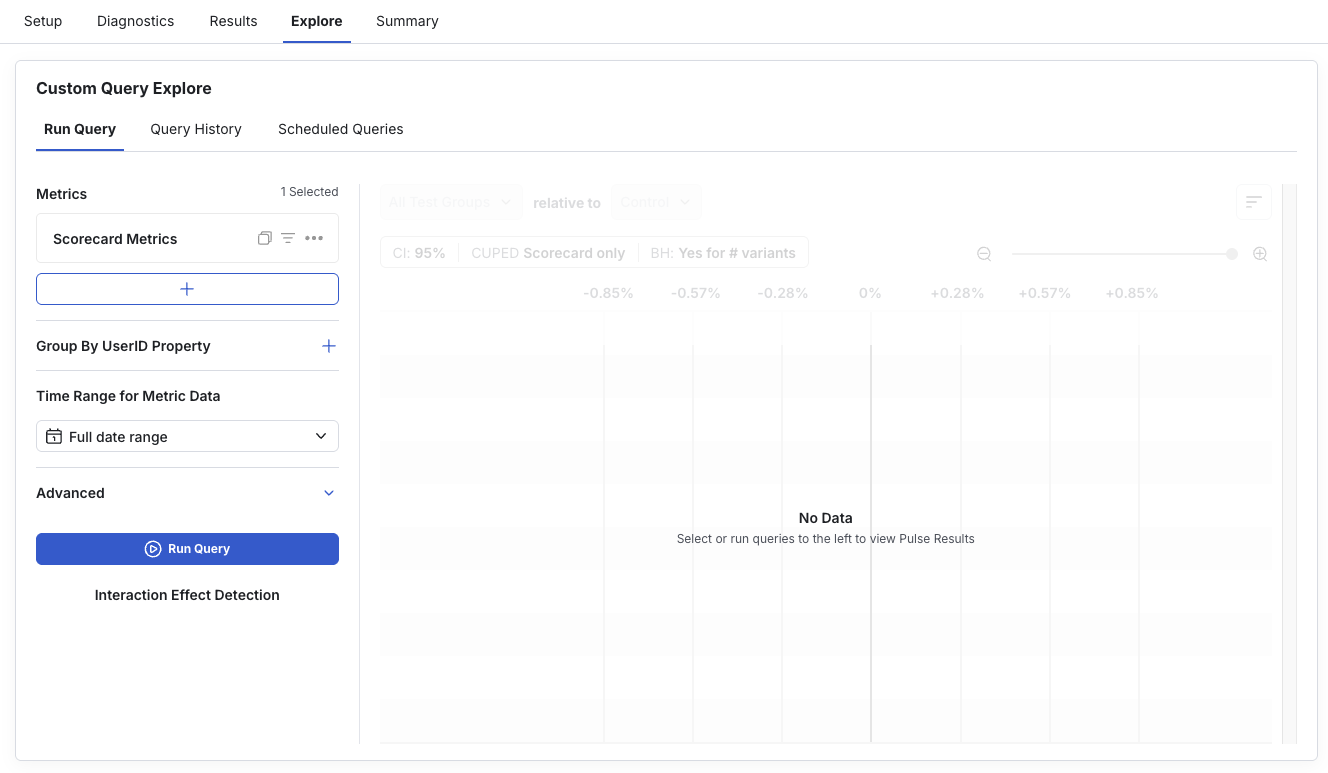Screen dimensions: 1328x773
Task: Open the Control comparison dropdown
Action: click(x=656, y=201)
